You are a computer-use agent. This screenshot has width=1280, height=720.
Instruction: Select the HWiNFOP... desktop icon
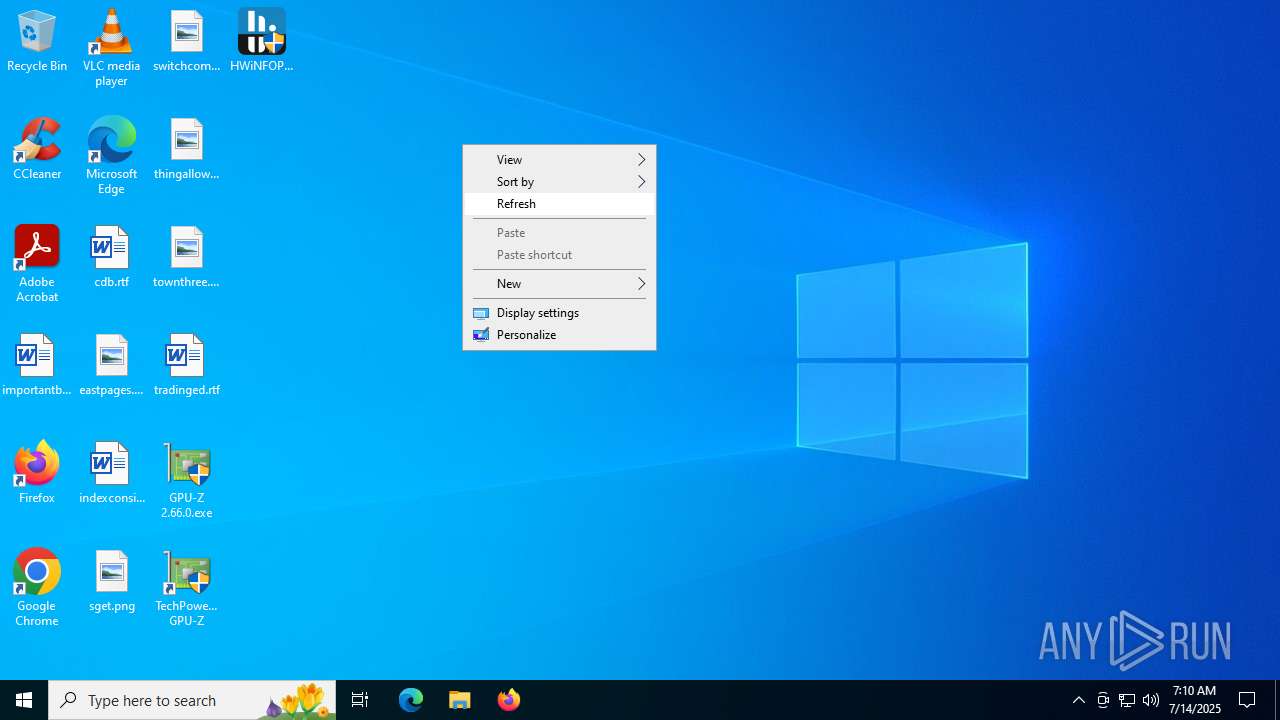(x=262, y=42)
